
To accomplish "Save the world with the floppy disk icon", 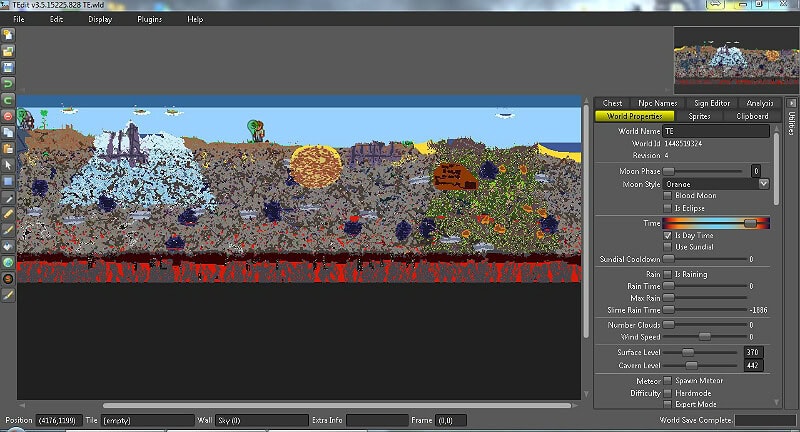I will click(x=8, y=67).
